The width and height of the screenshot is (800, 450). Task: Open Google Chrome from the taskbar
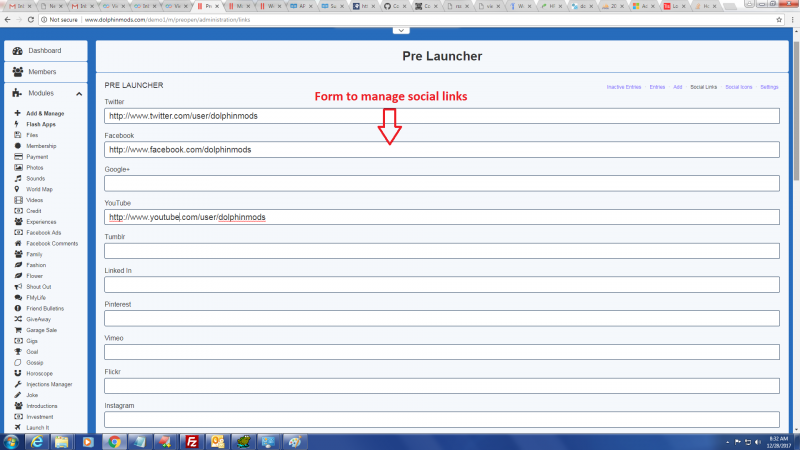click(114, 442)
